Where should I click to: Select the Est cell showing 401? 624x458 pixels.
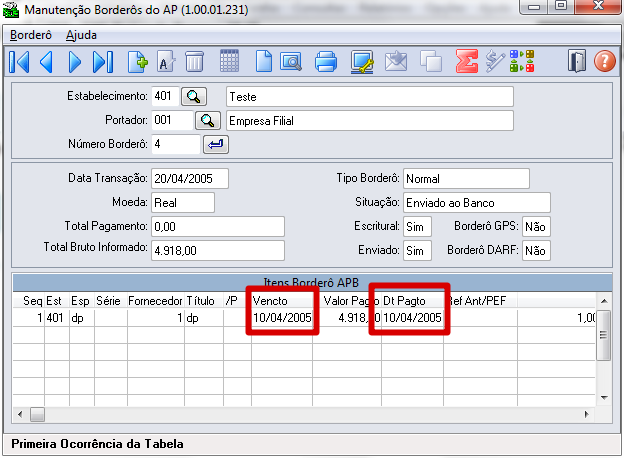coord(57,318)
